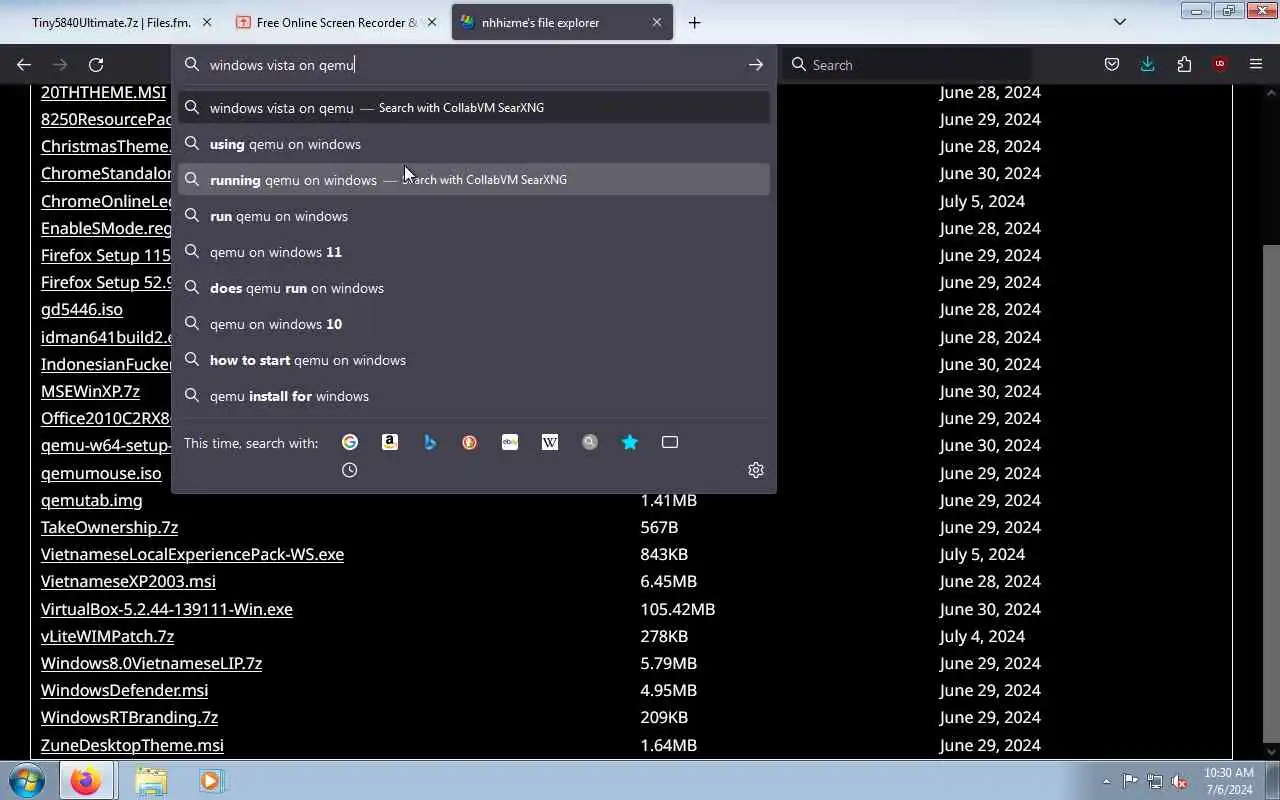Open the vLiteWIMPatch.7z link
Viewport: 1280px width, 800px height.
107,636
